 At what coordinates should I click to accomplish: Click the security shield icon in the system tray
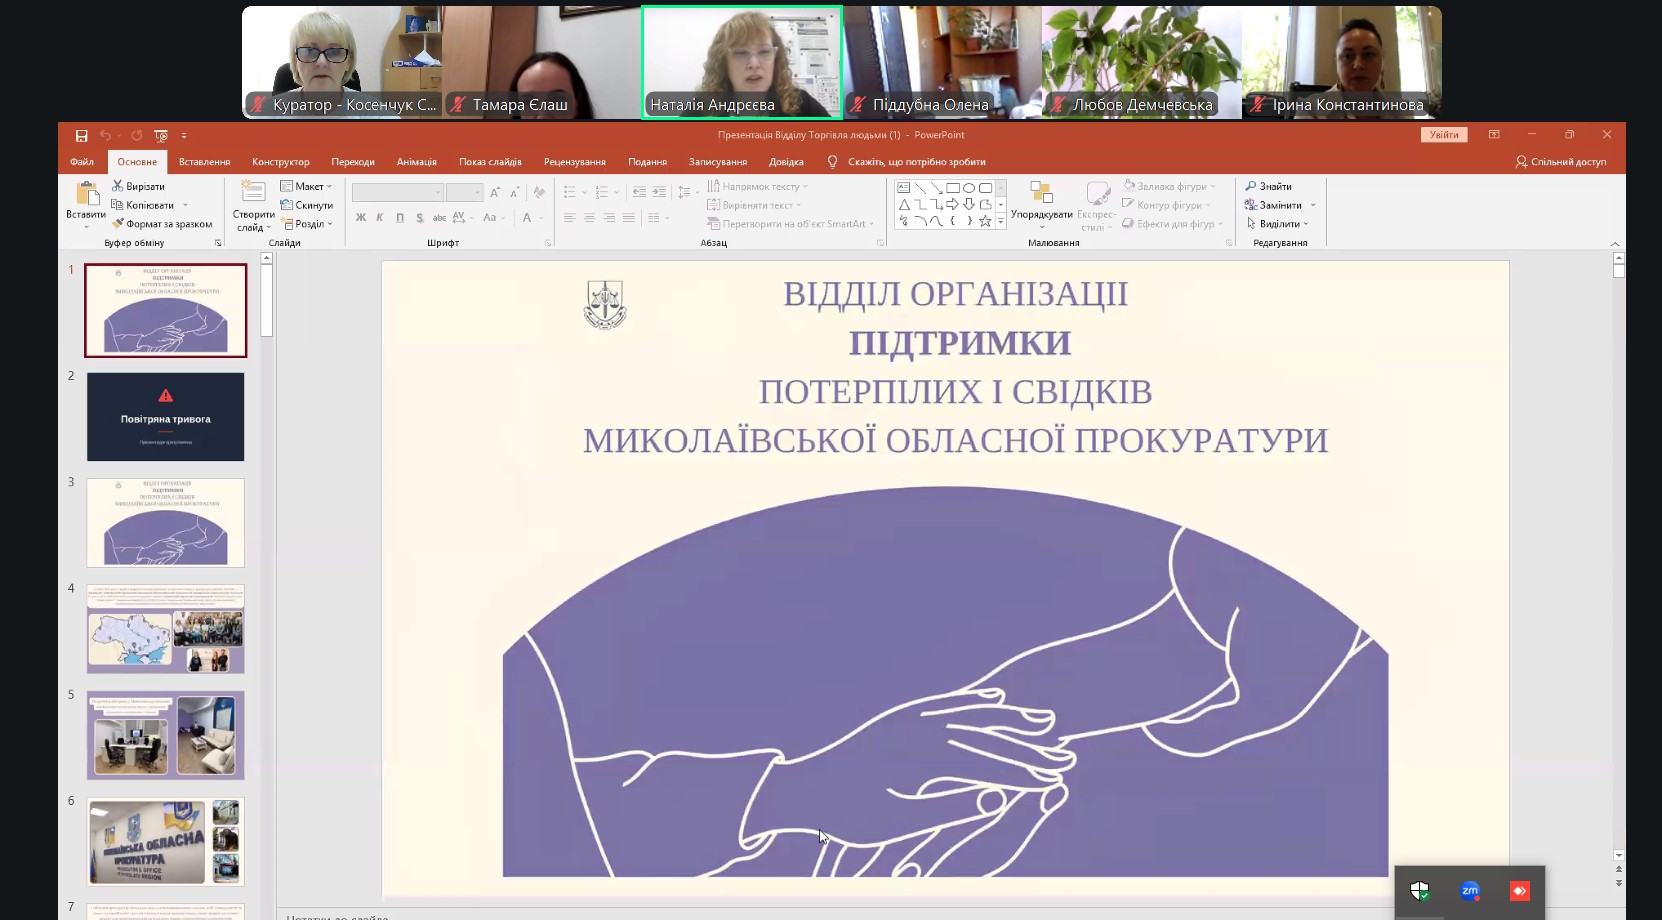1420,890
